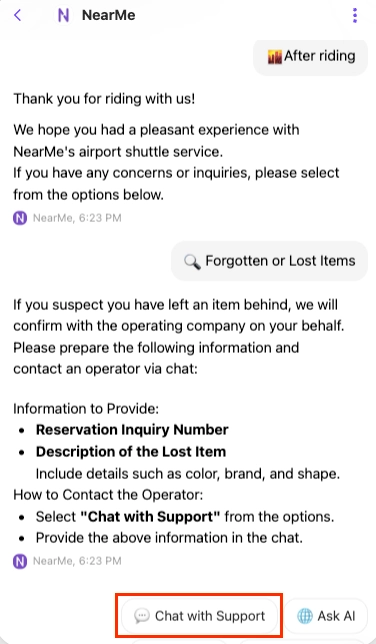Click the NearMe title in the header
The height and width of the screenshot is (644, 376).
coord(108,16)
